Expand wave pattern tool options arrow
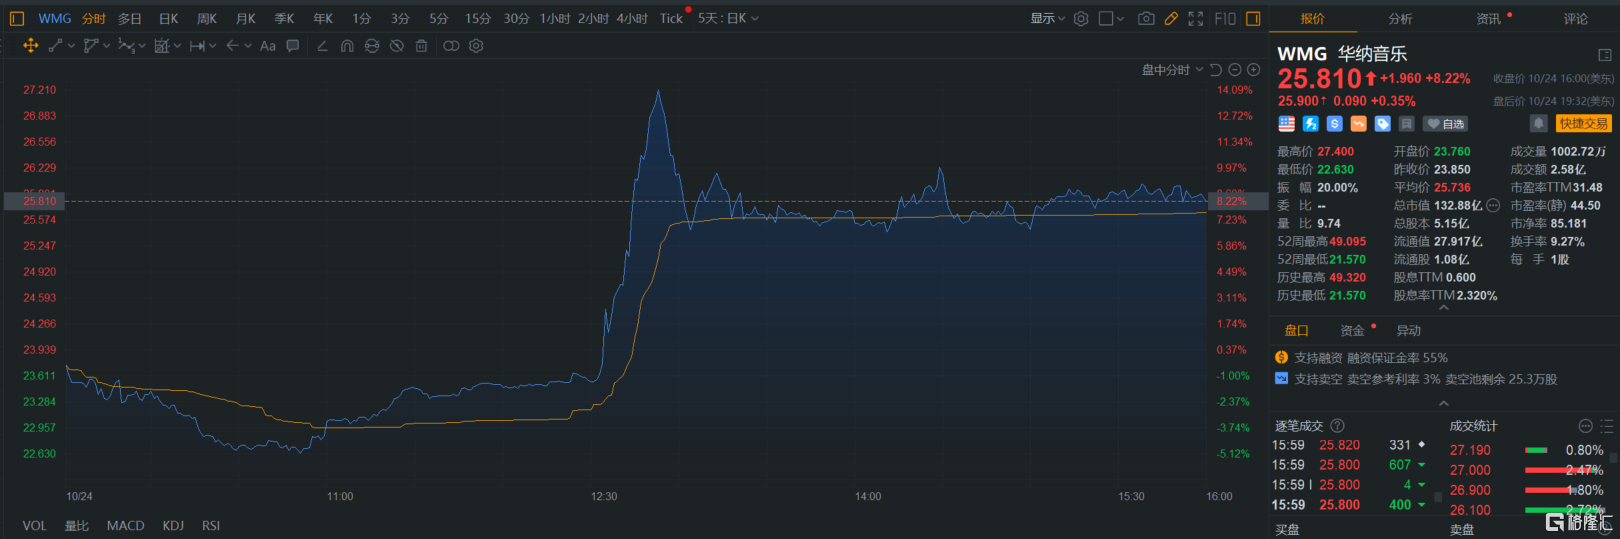This screenshot has width=1620, height=539. pyautogui.click(x=141, y=46)
